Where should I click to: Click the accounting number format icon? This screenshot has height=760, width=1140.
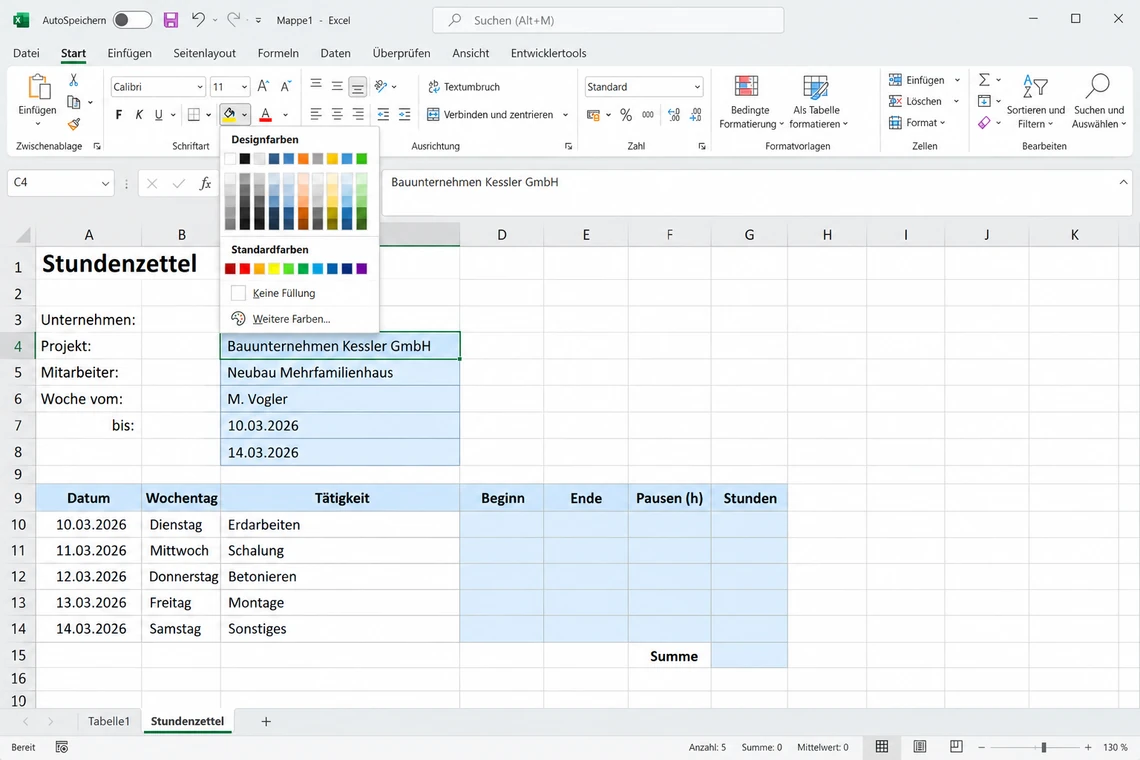(x=594, y=114)
